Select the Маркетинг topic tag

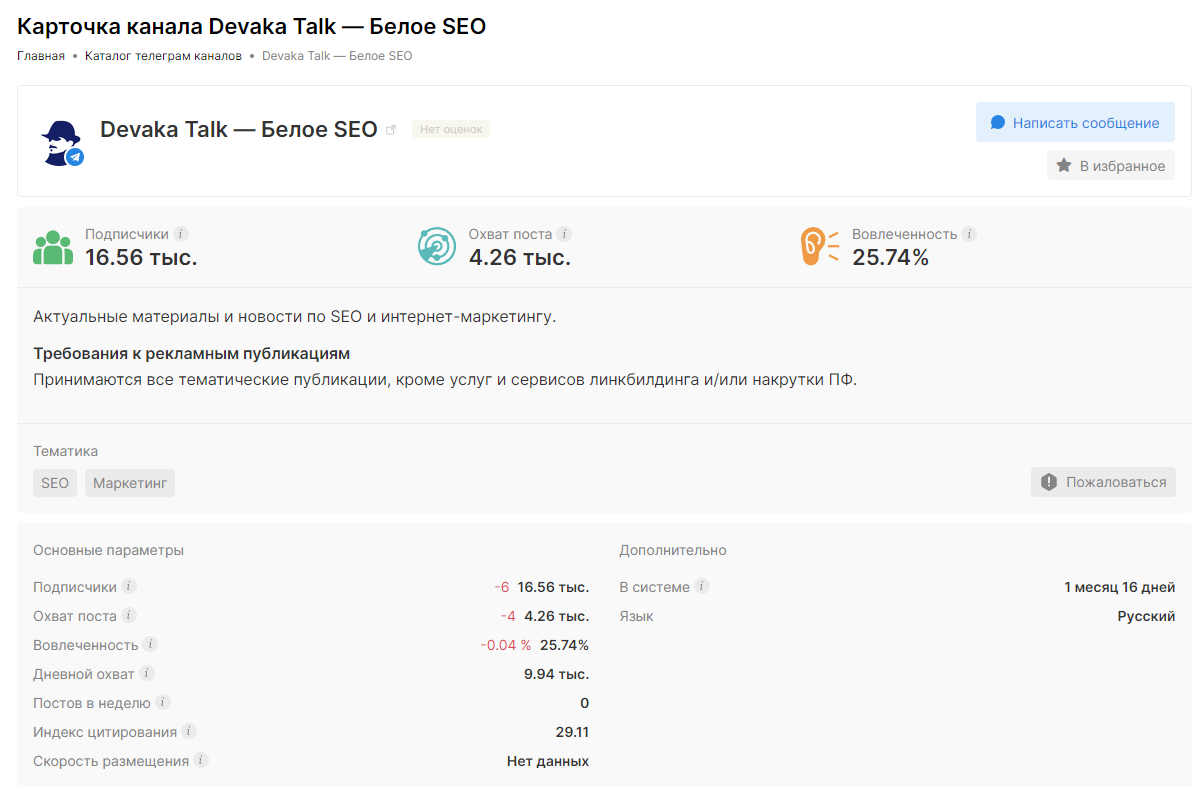coord(130,483)
